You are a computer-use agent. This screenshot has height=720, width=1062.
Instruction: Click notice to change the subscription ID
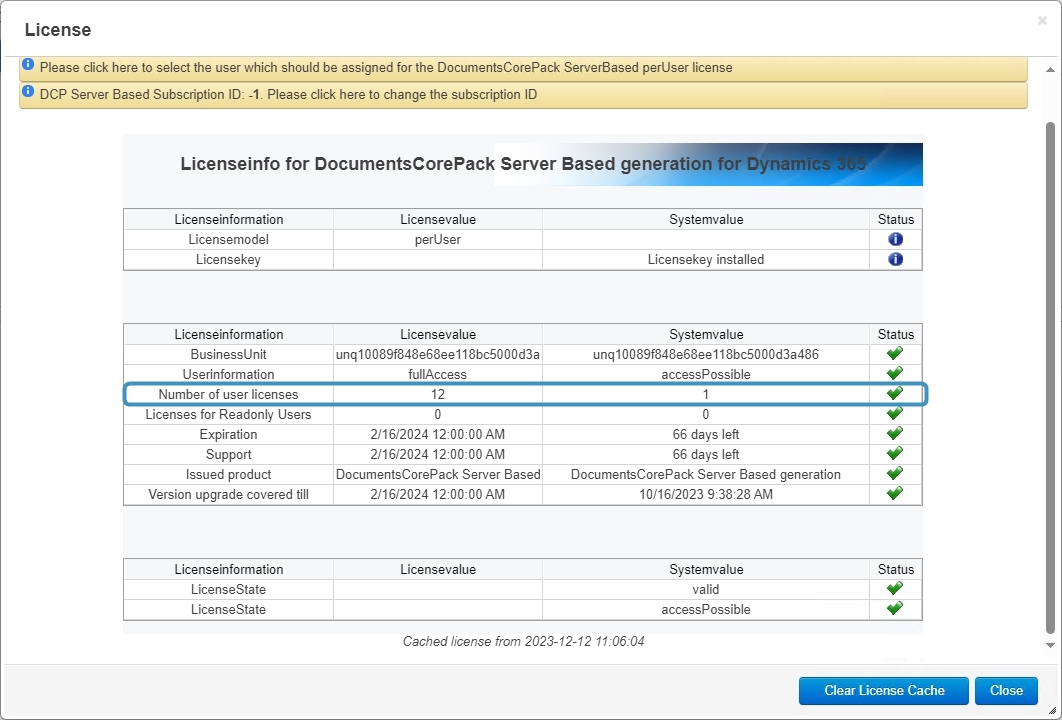tap(523, 95)
